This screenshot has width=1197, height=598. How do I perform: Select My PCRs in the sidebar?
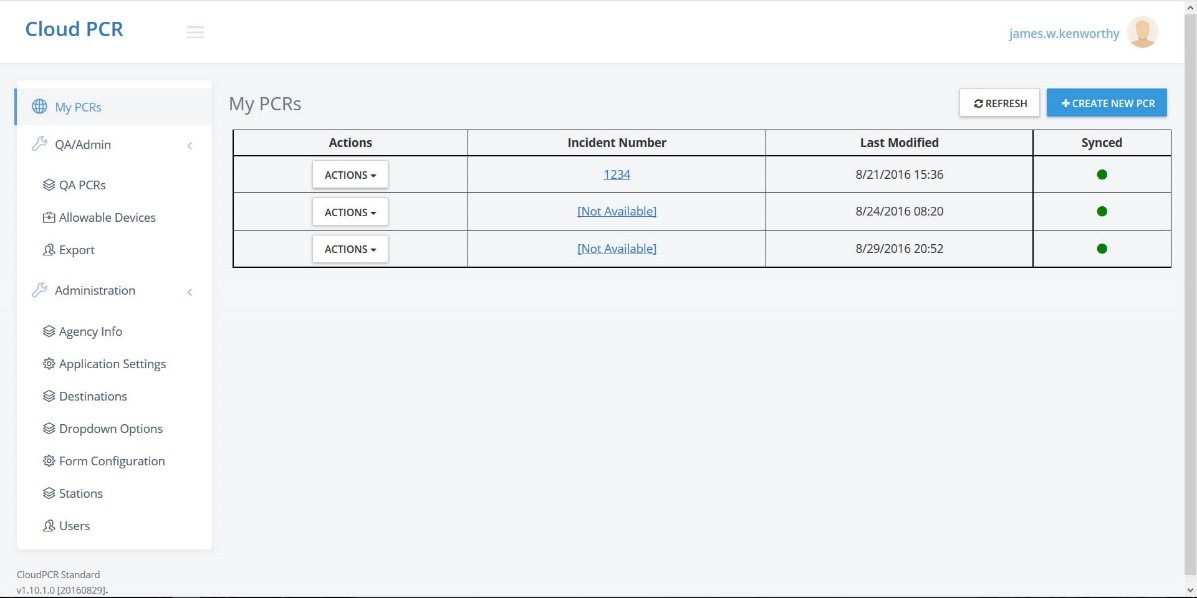(x=113, y=107)
